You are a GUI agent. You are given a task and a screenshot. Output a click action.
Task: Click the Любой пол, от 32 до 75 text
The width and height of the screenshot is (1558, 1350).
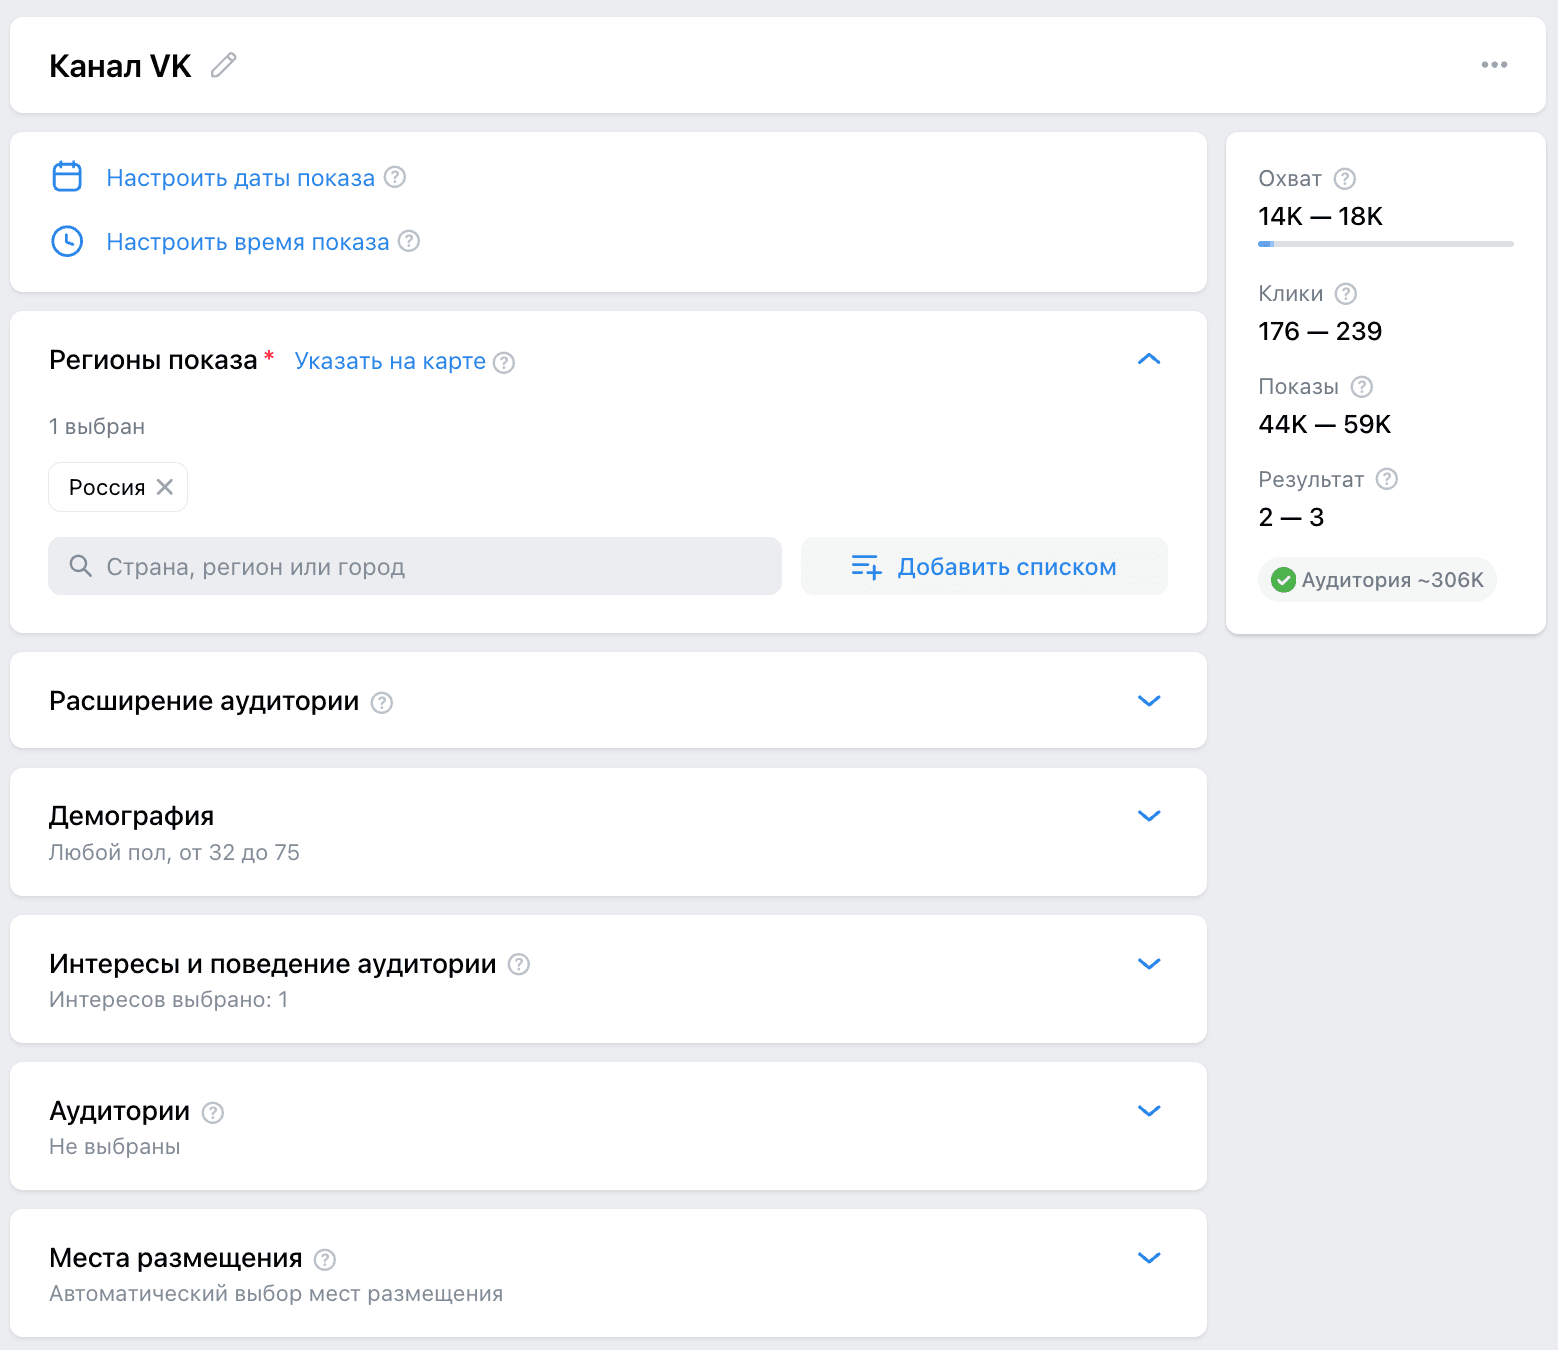point(174,853)
